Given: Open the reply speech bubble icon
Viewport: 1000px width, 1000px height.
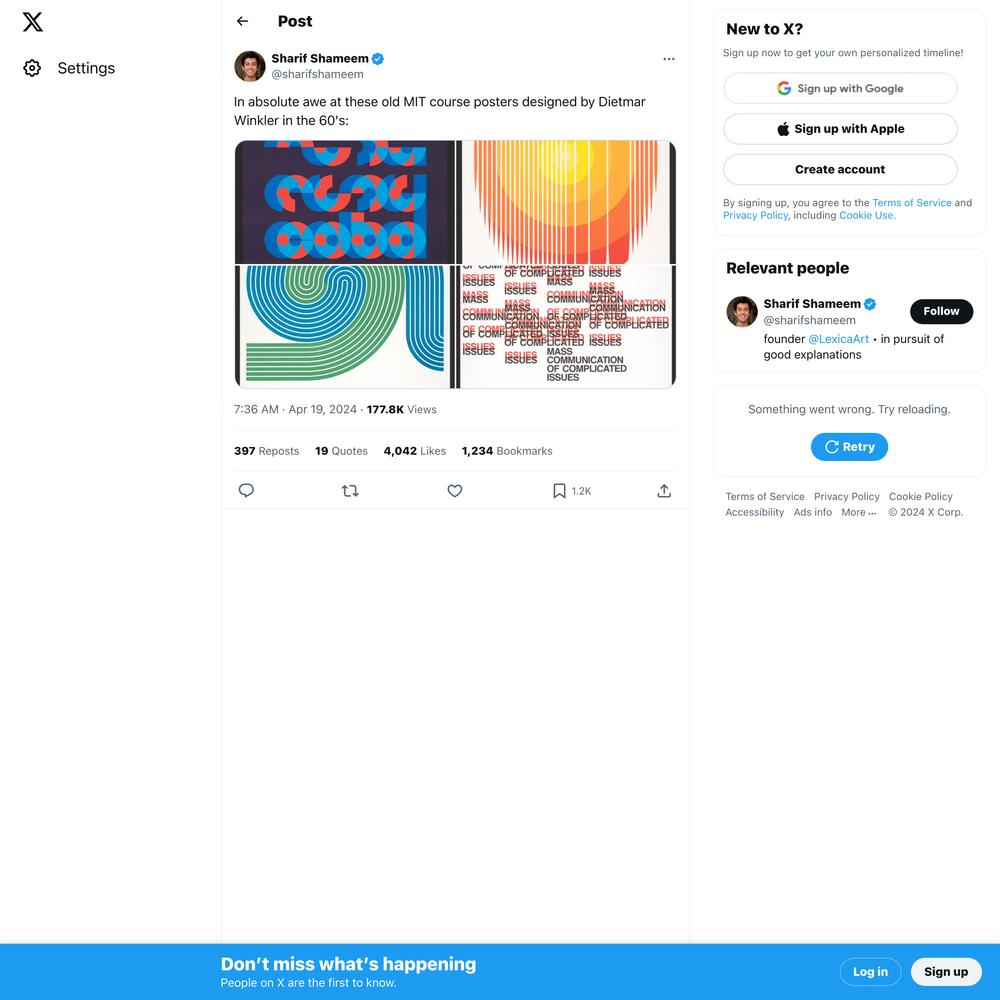Looking at the screenshot, I should pyautogui.click(x=246, y=490).
